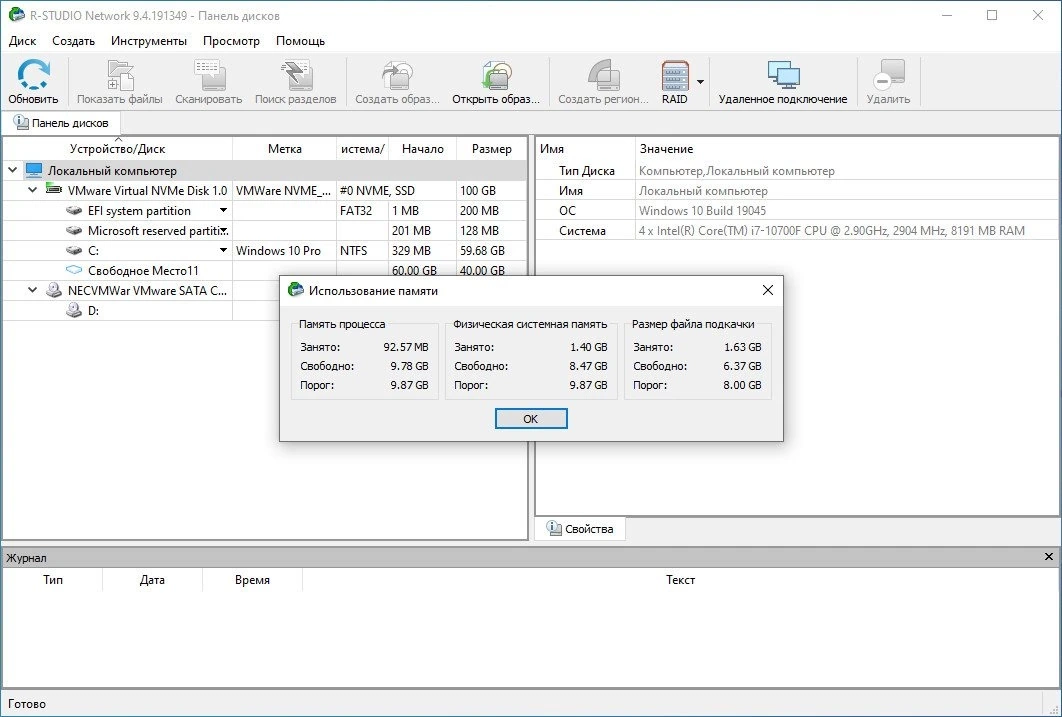Open the Диск menu
1062x717 pixels.
(22, 41)
